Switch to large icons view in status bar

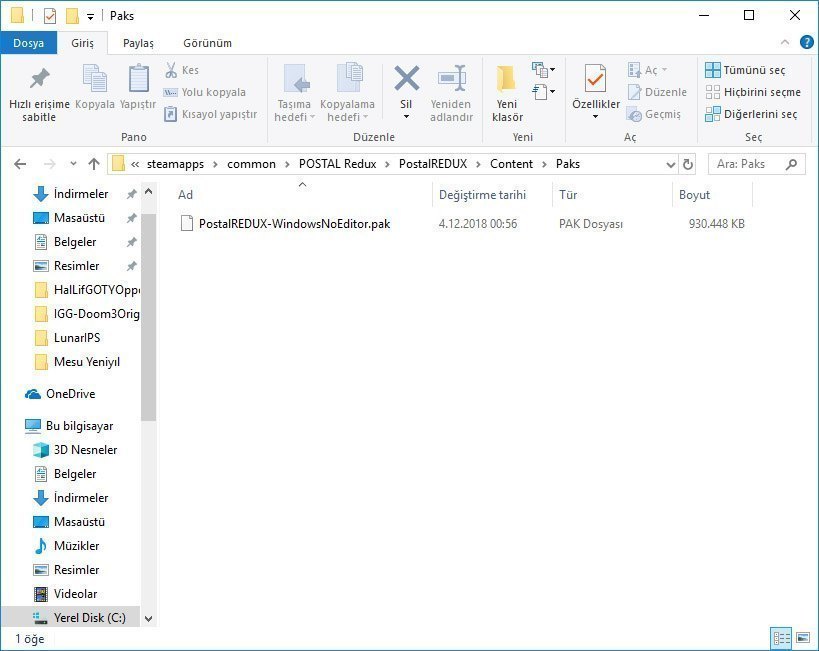(803, 638)
